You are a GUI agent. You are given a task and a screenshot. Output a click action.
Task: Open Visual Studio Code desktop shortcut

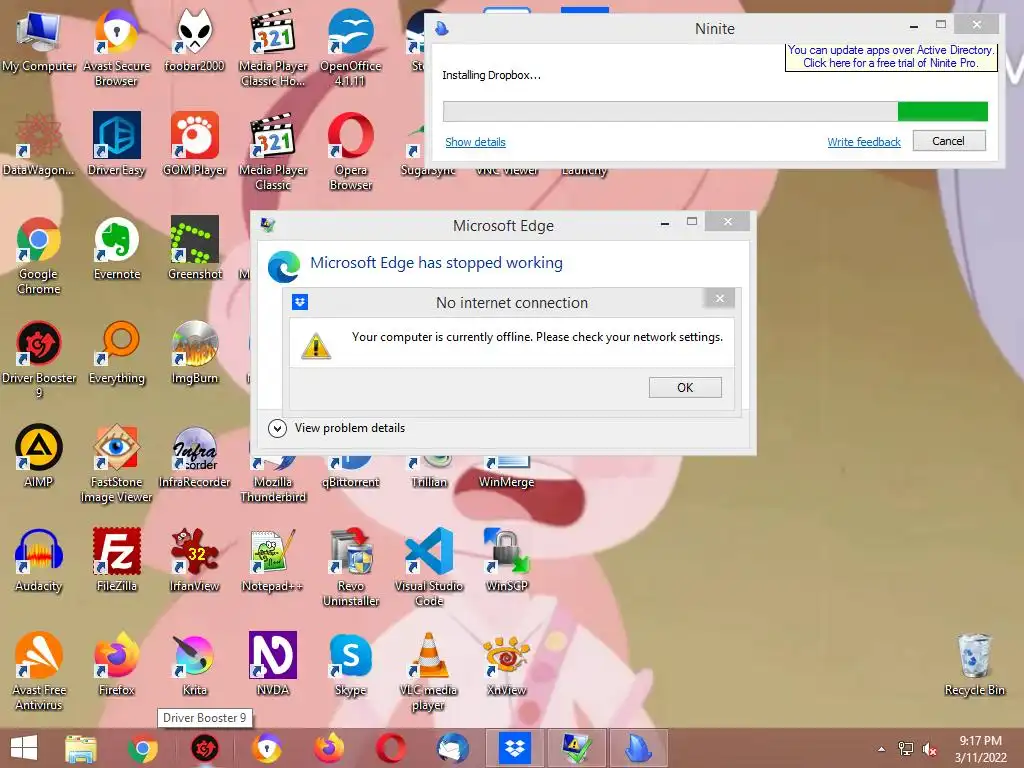point(428,567)
